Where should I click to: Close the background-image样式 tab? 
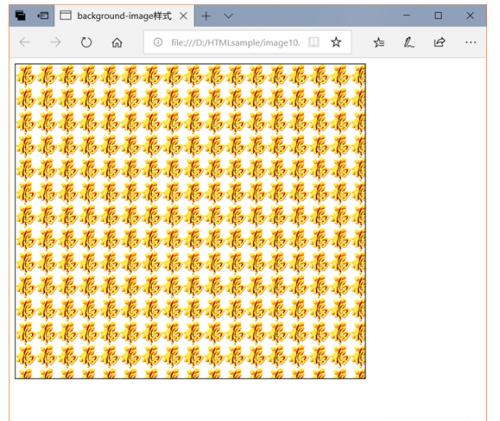click(183, 16)
